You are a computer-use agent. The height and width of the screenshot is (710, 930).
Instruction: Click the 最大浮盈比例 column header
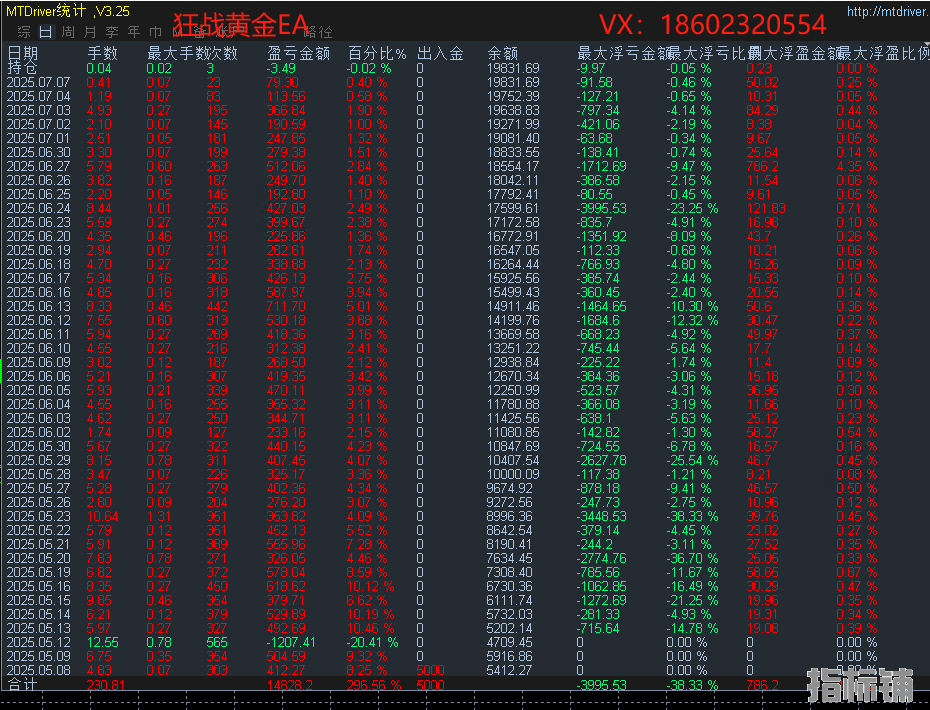pyautogui.click(x=884, y=53)
